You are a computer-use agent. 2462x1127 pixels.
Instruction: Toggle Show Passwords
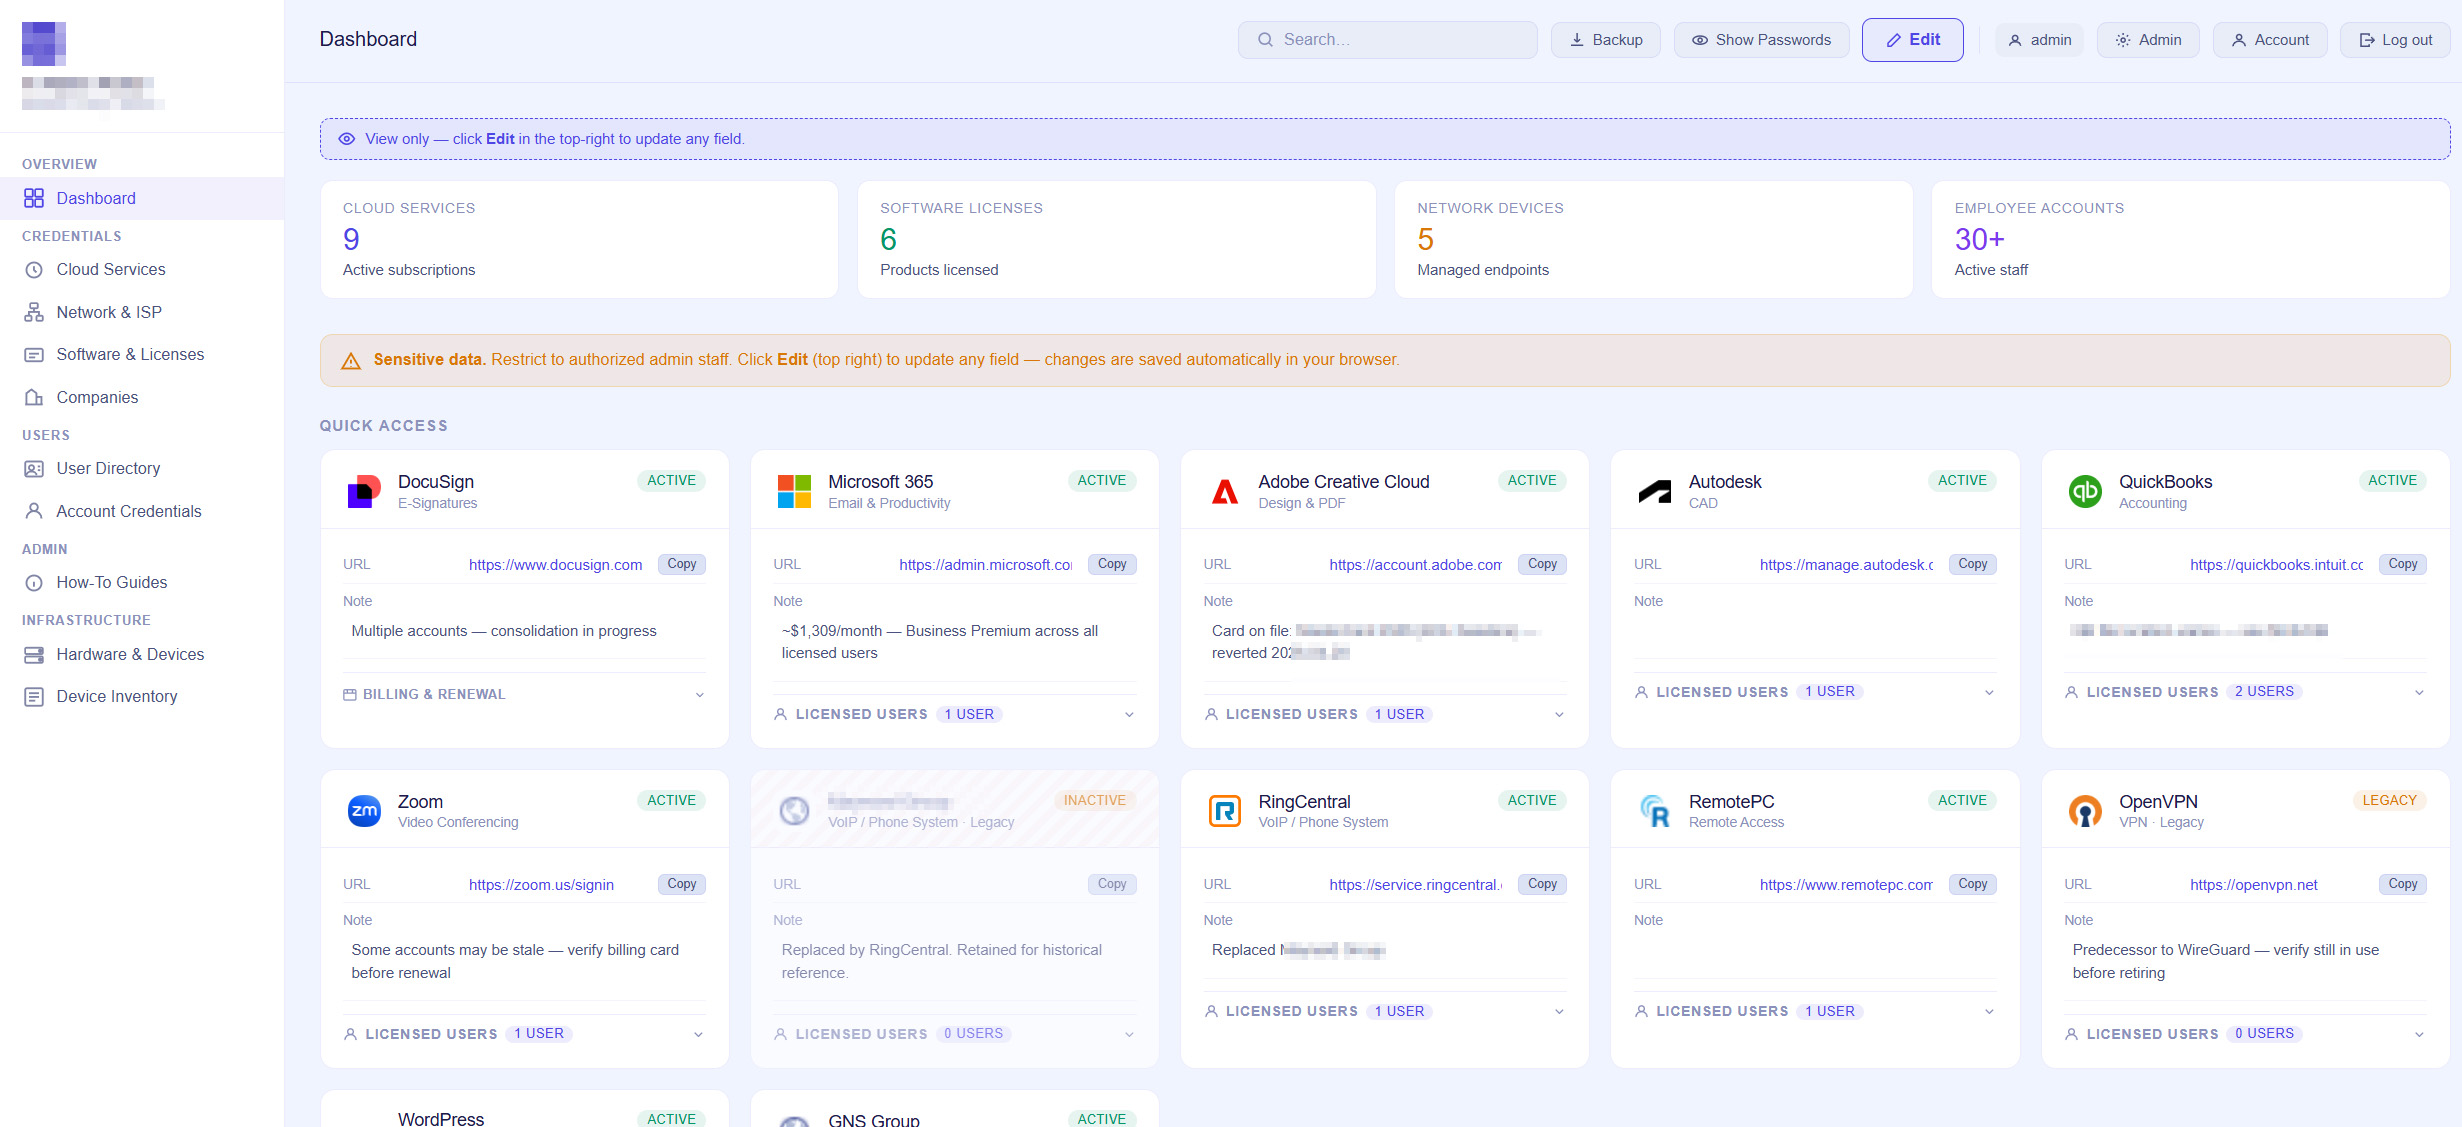(x=1761, y=40)
